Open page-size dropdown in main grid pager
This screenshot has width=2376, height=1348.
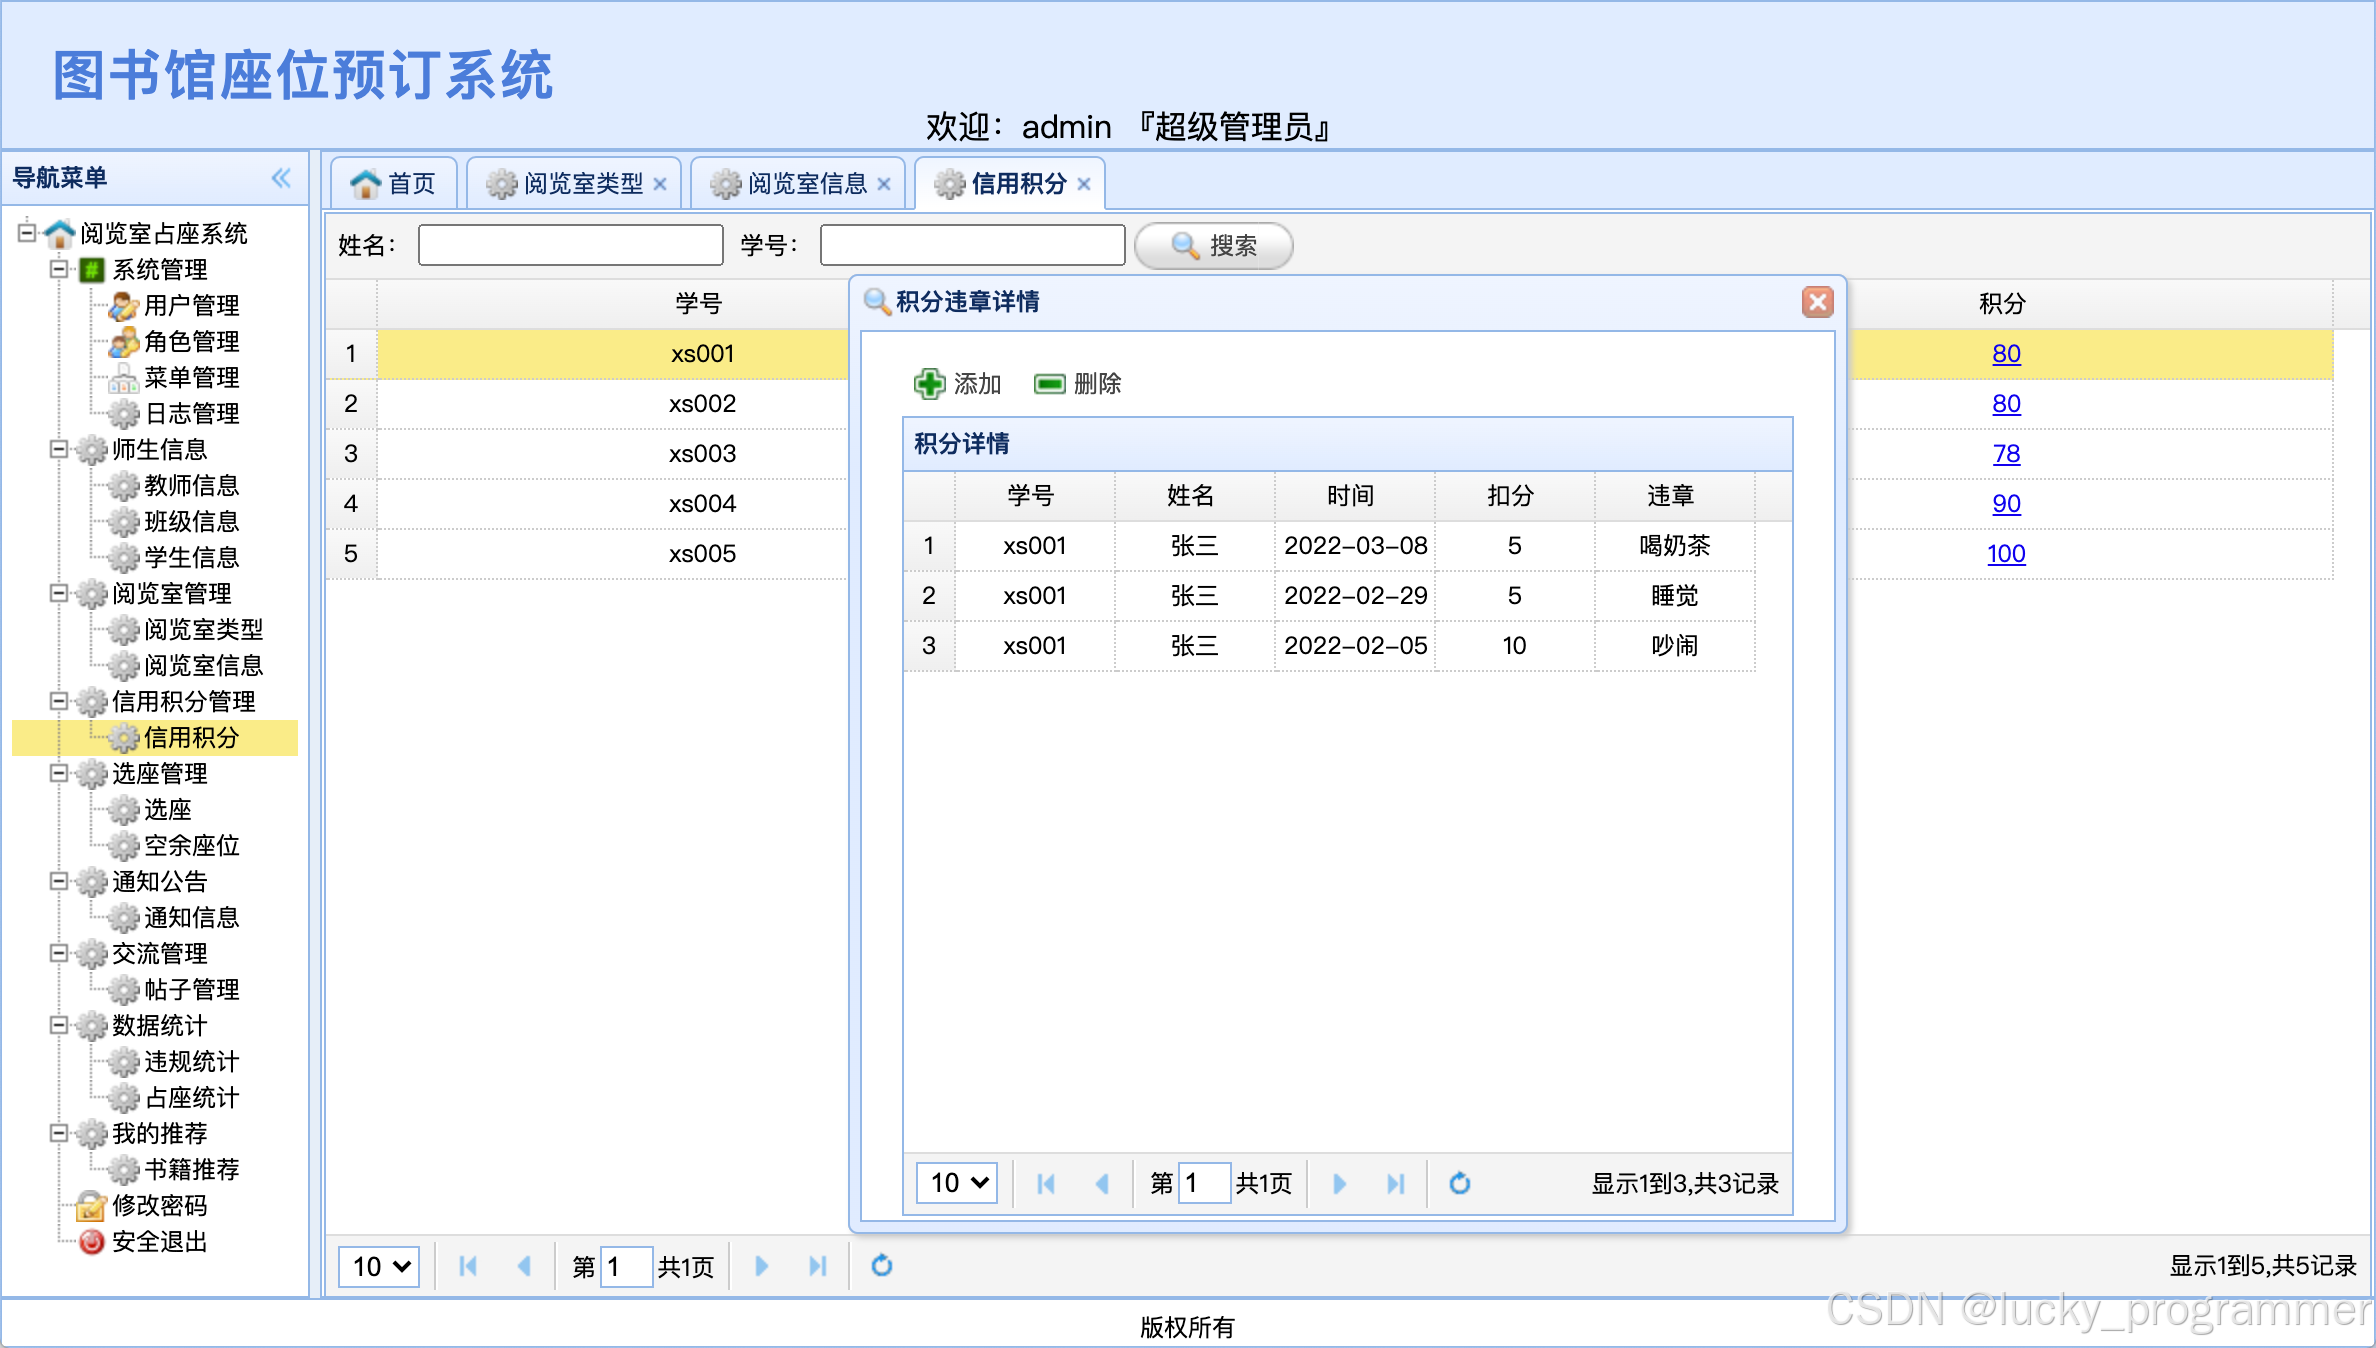(x=380, y=1266)
